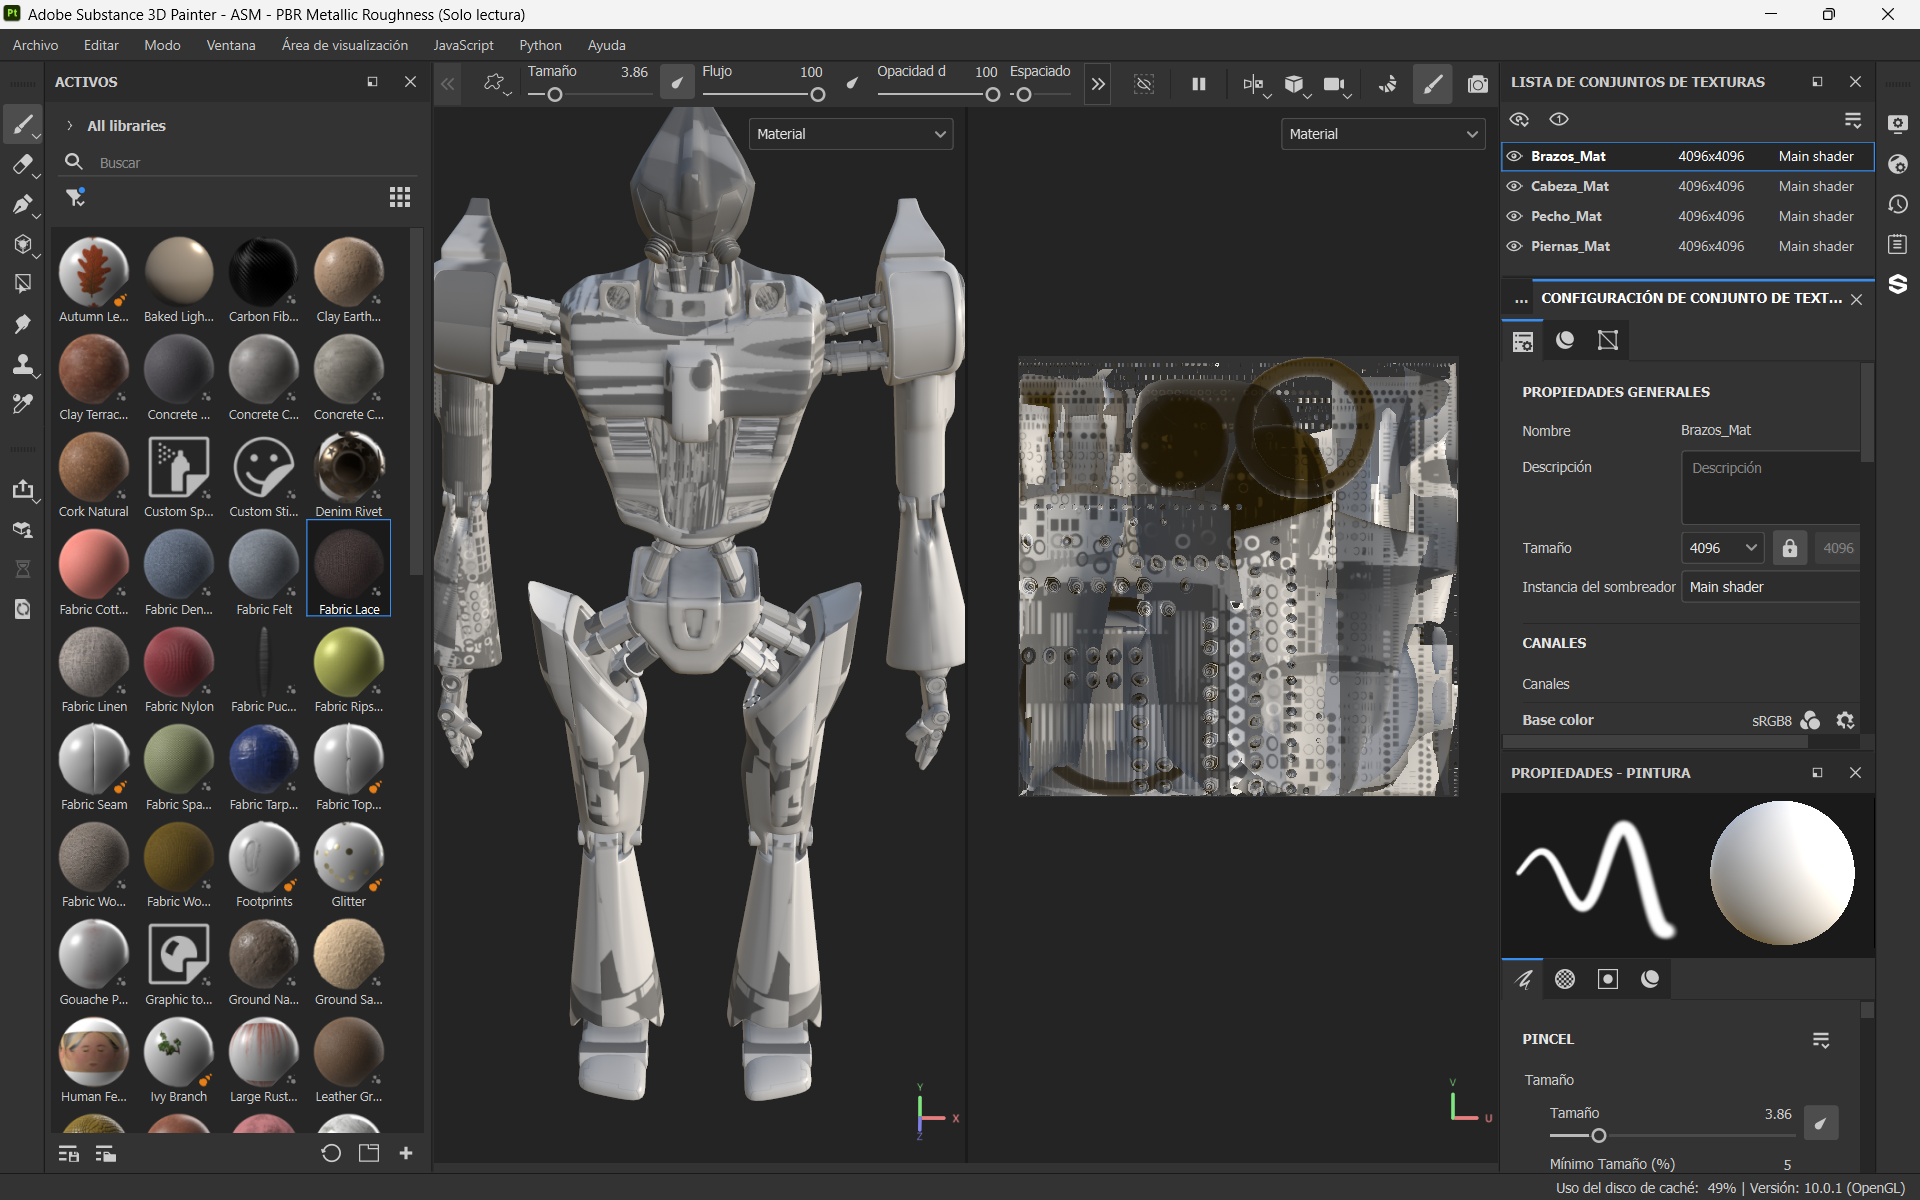Screen dimensions: 1920x1200
Task: Pause rendering with the pause button
Action: click(1198, 85)
